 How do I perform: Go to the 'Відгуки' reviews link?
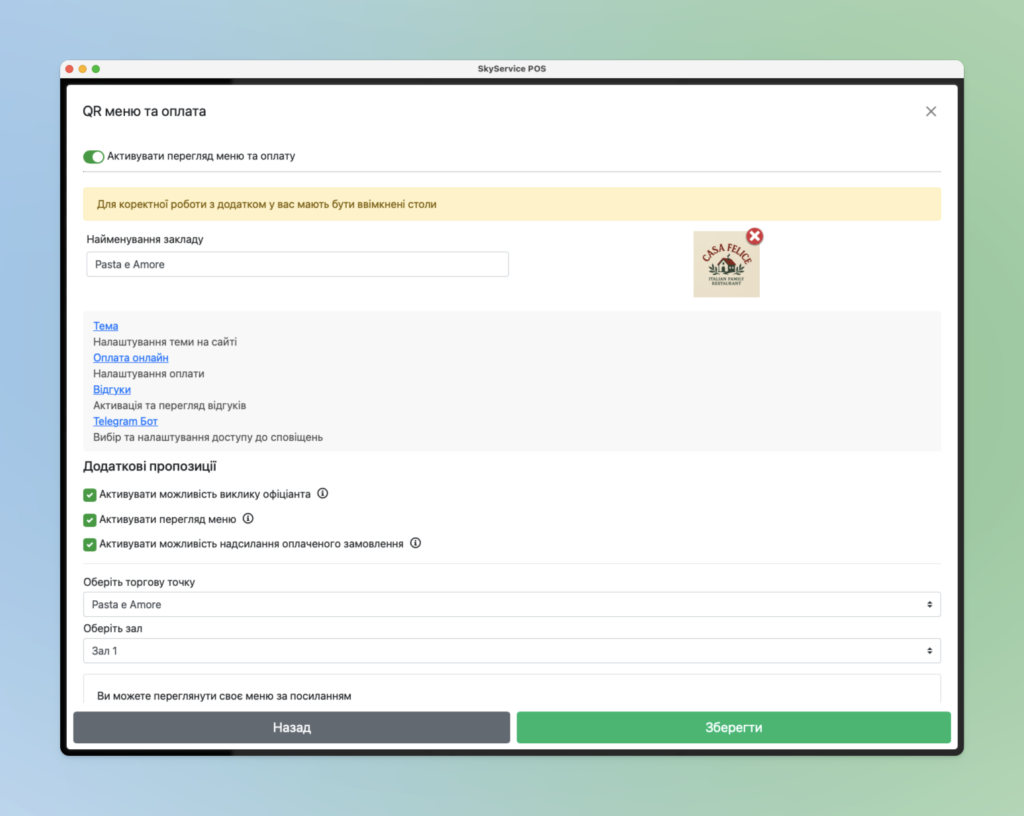click(112, 390)
